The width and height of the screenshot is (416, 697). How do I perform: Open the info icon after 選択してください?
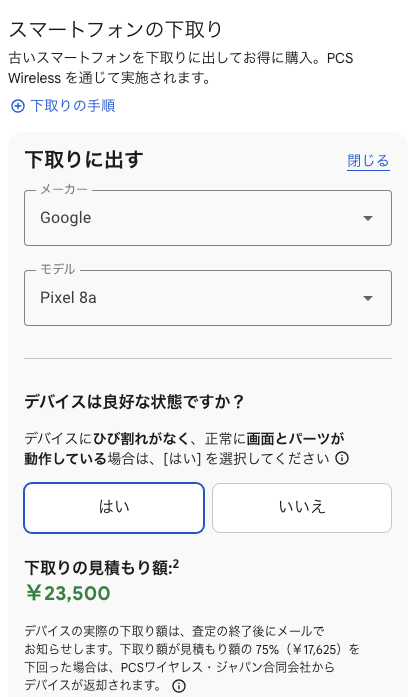click(342, 458)
